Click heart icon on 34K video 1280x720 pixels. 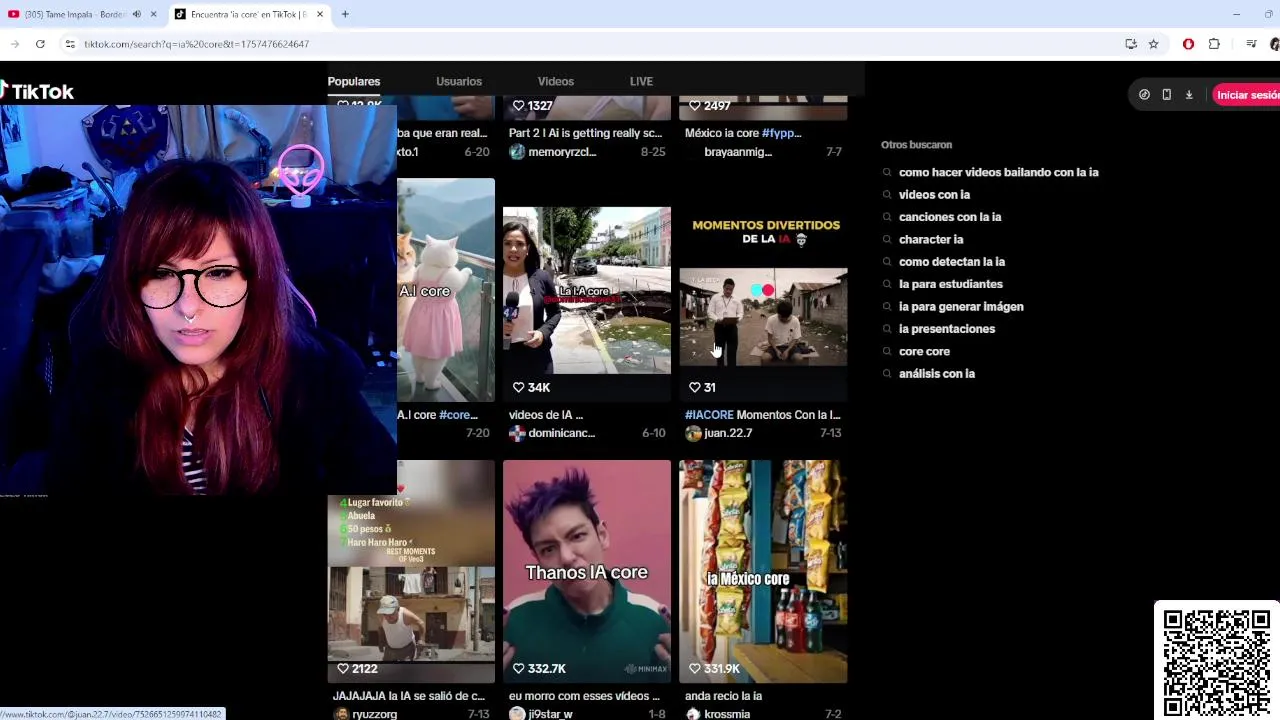click(518, 387)
